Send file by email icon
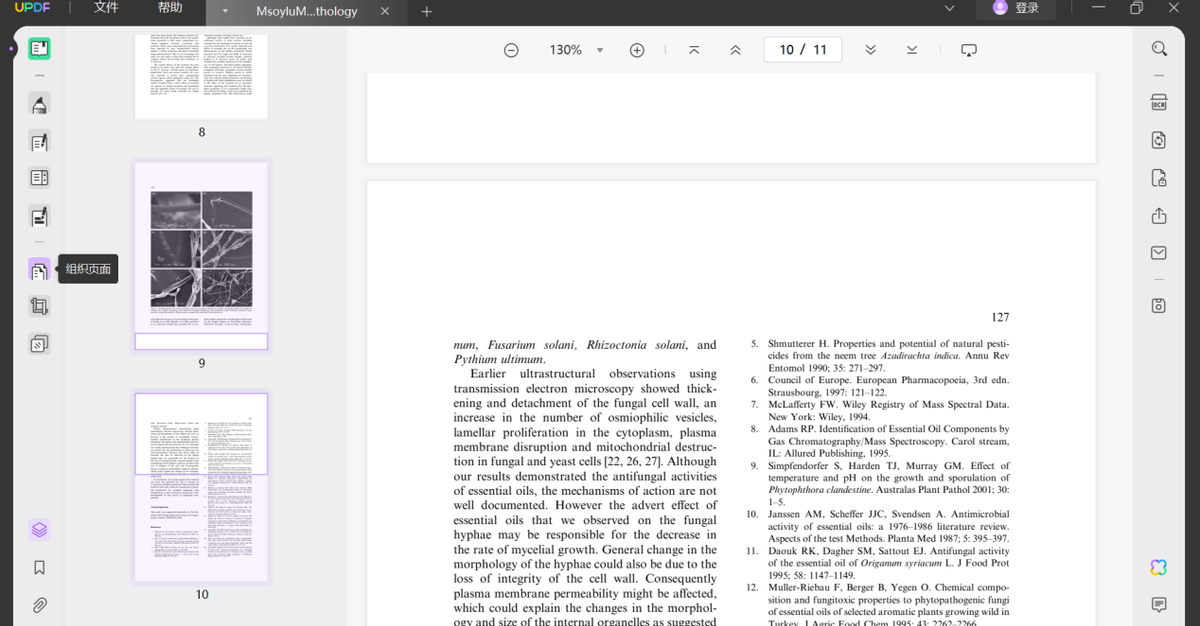 (x=1159, y=252)
